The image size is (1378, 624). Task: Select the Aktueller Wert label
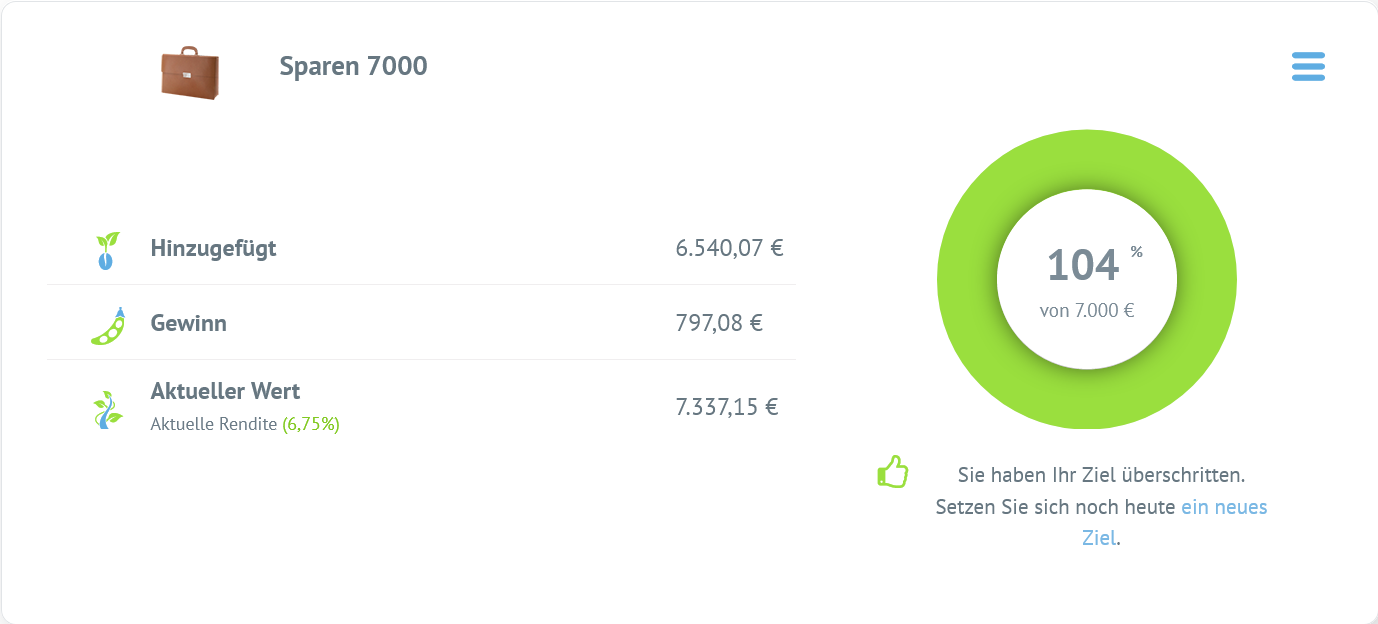pos(225,391)
